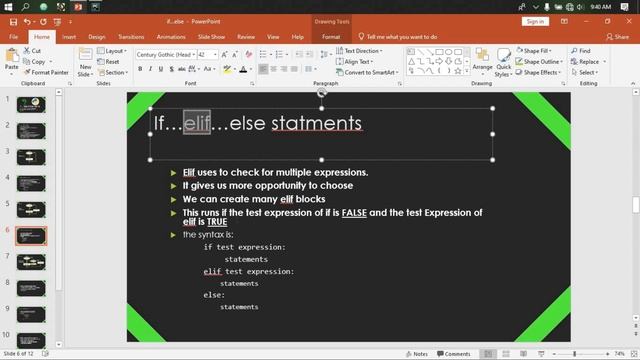Switch to the Design tab
The height and width of the screenshot is (360, 640).
tap(97, 37)
